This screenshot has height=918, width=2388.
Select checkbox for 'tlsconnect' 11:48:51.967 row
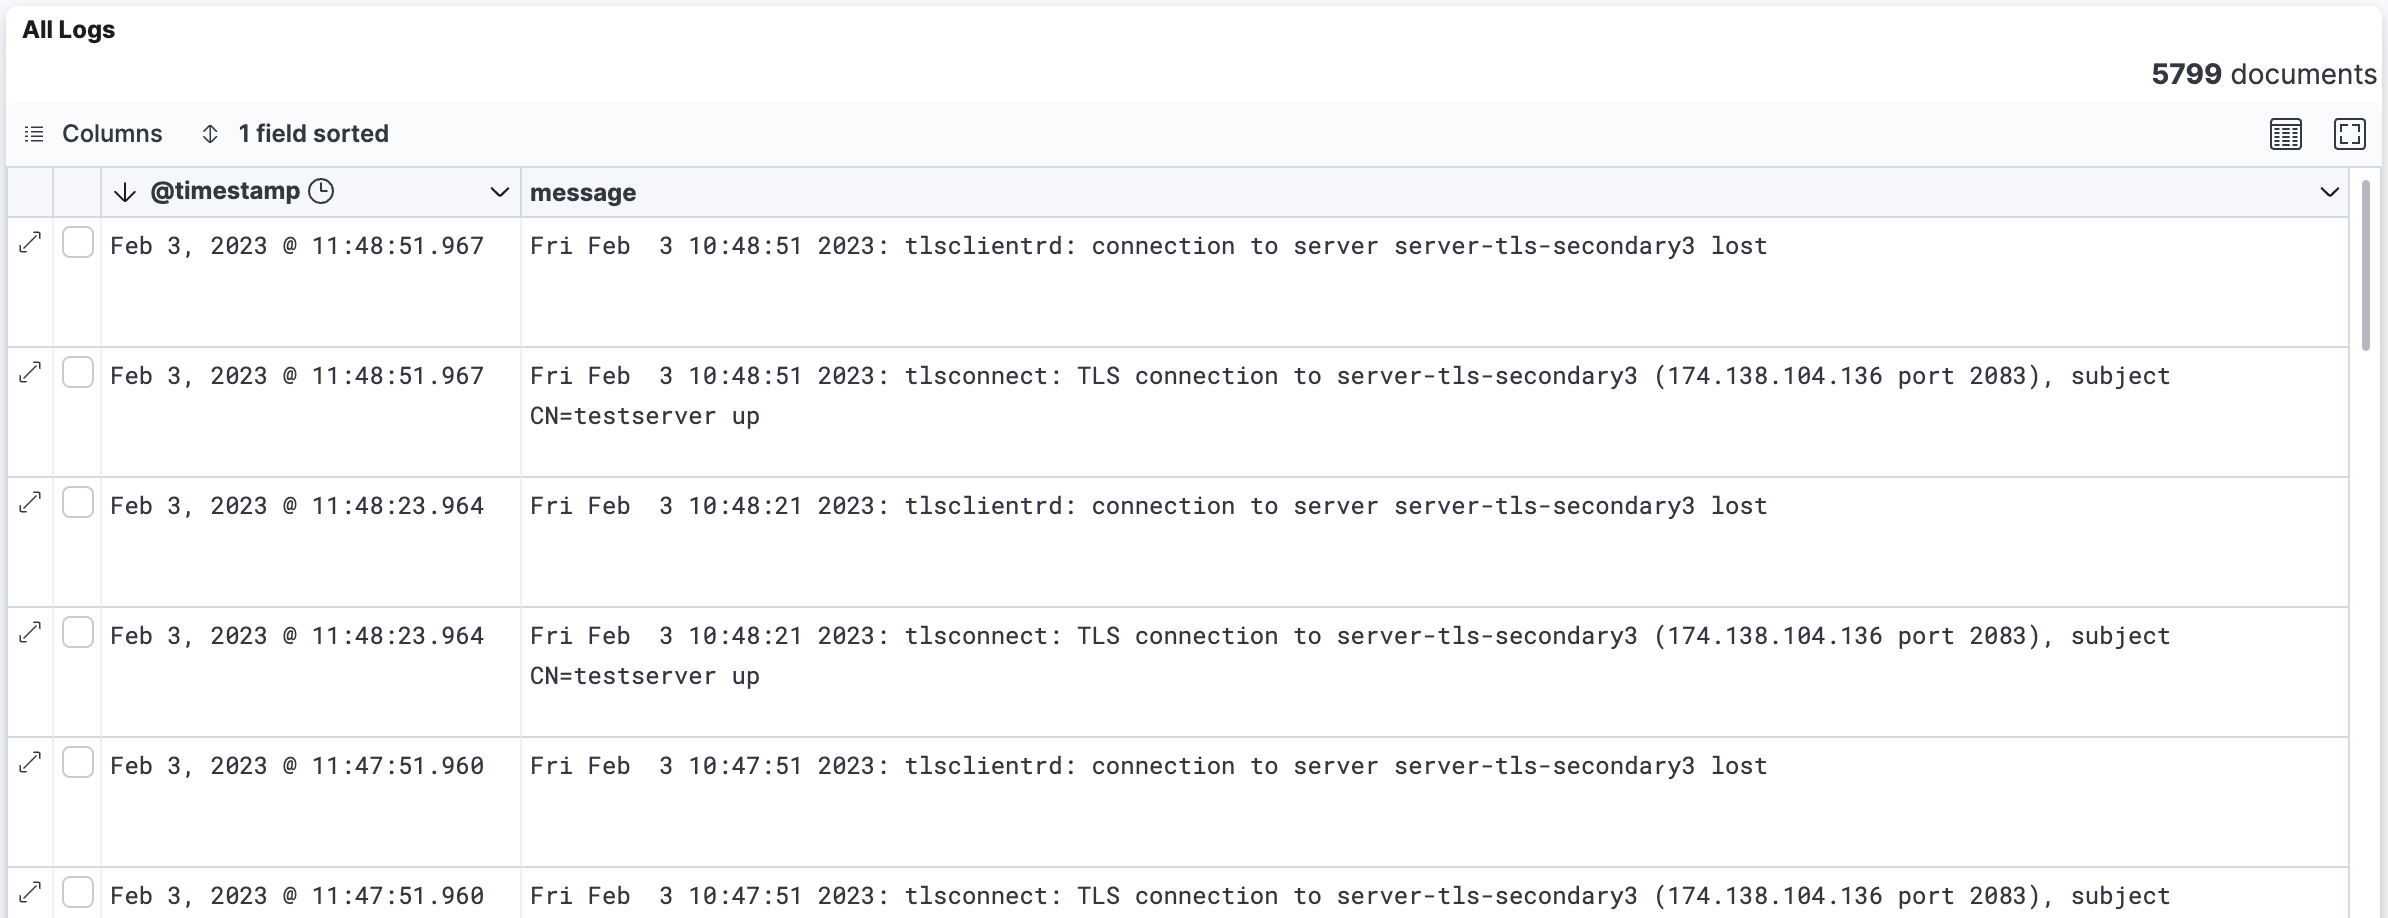(78, 372)
